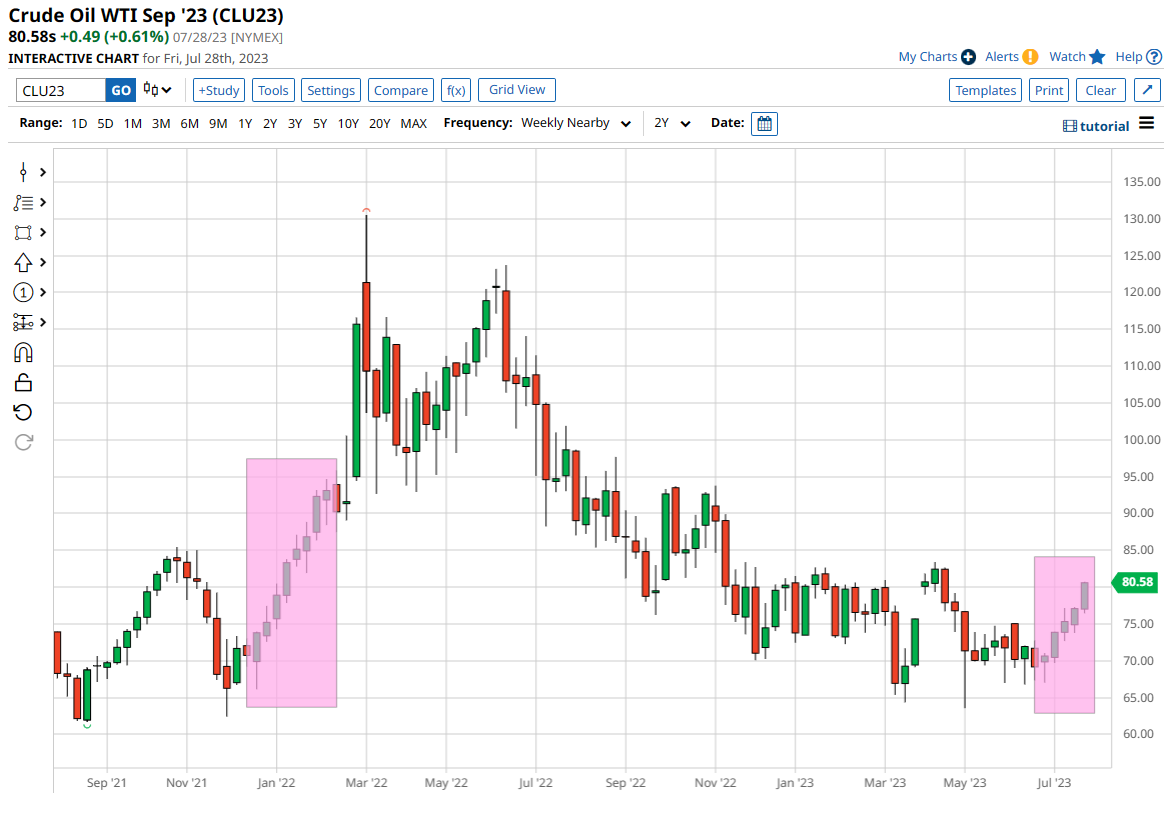Viewport: 1173px width, 819px height.
Task: Select the 1D range
Action: coord(79,123)
